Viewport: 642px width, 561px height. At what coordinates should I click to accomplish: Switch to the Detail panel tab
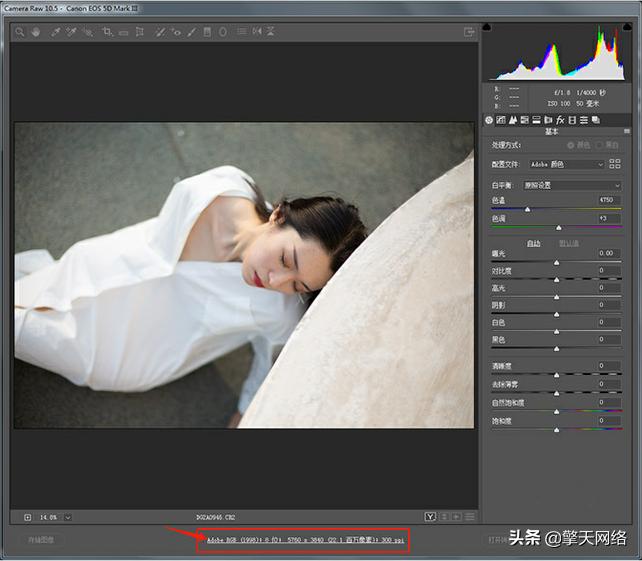click(x=513, y=120)
